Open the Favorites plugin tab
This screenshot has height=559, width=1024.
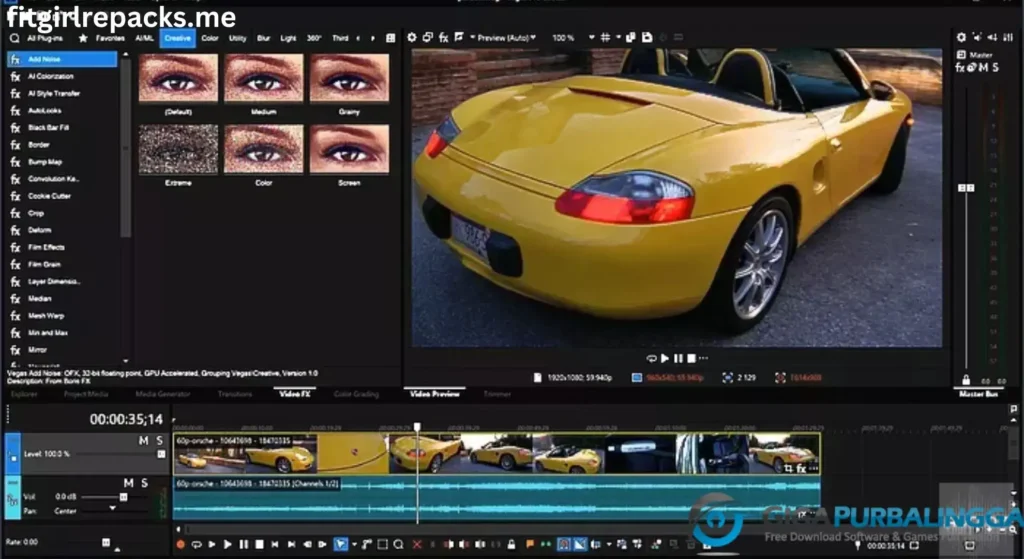point(110,39)
